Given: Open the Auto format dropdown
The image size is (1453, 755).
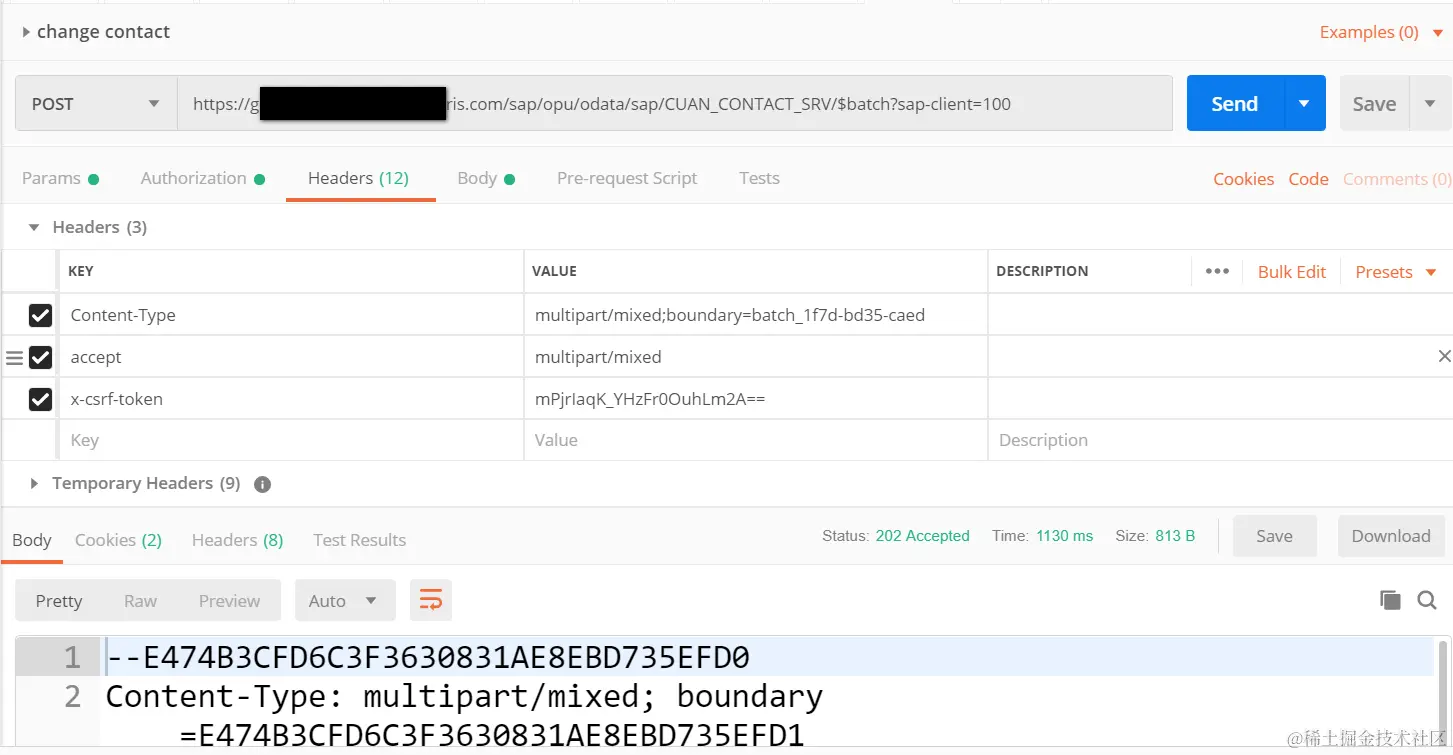Looking at the screenshot, I should pos(345,601).
